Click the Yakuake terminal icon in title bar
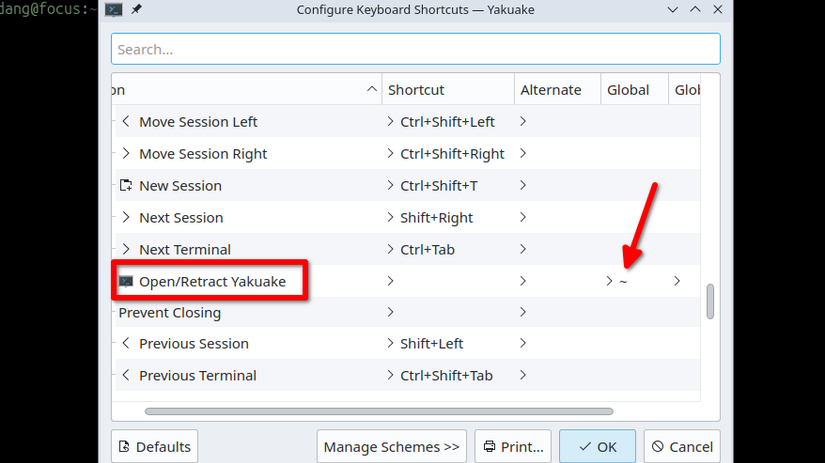825x463 pixels. coord(115,10)
